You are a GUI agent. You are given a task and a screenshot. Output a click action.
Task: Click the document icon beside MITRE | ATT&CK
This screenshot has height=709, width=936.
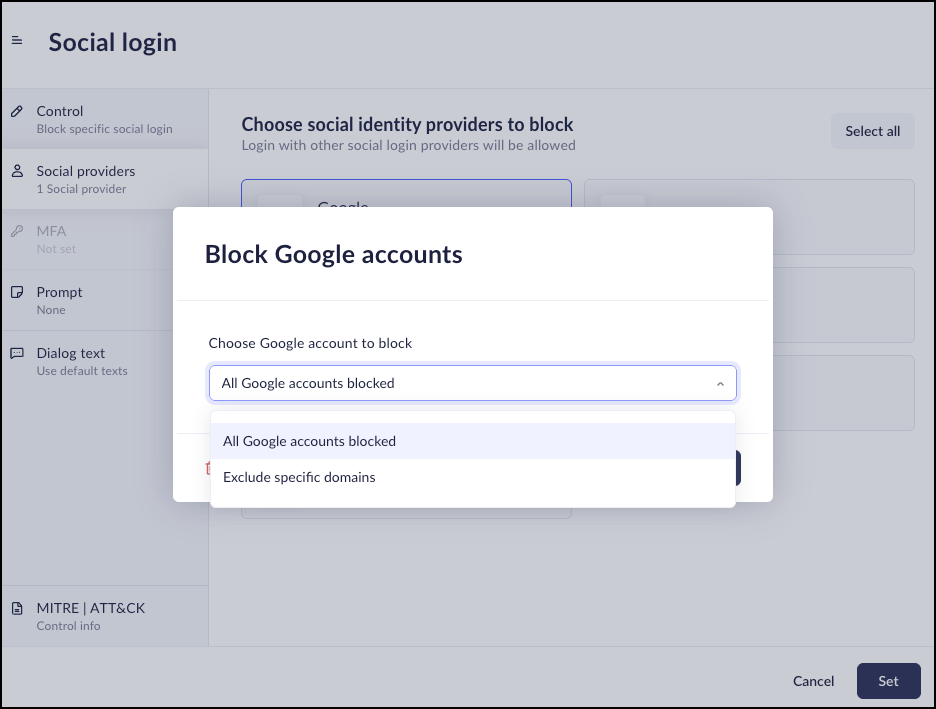[x=17, y=608]
